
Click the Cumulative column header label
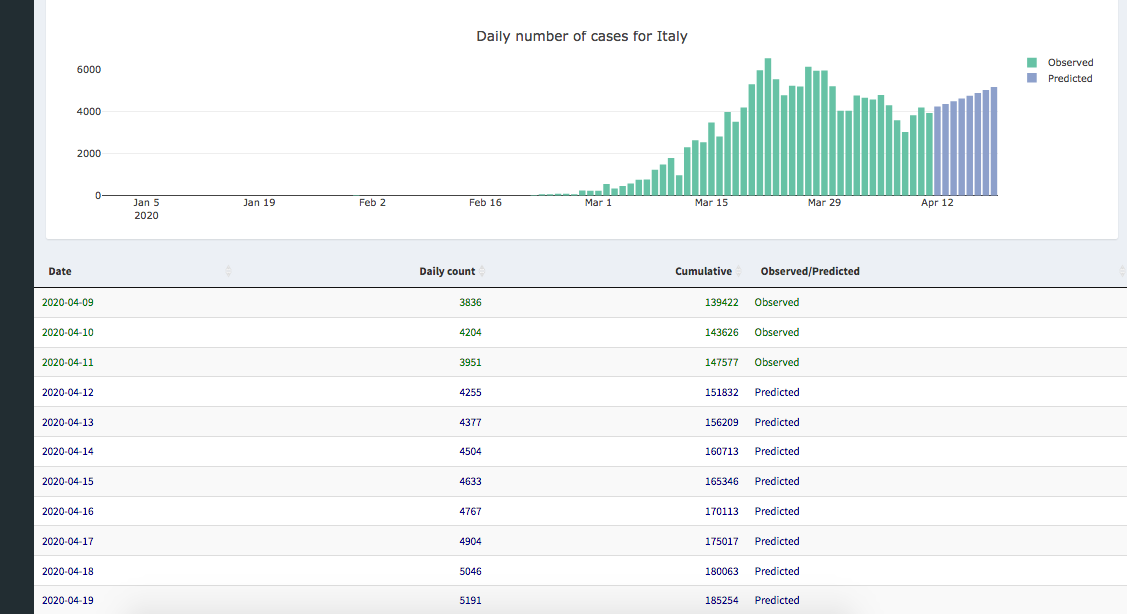click(x=703, y=271)
